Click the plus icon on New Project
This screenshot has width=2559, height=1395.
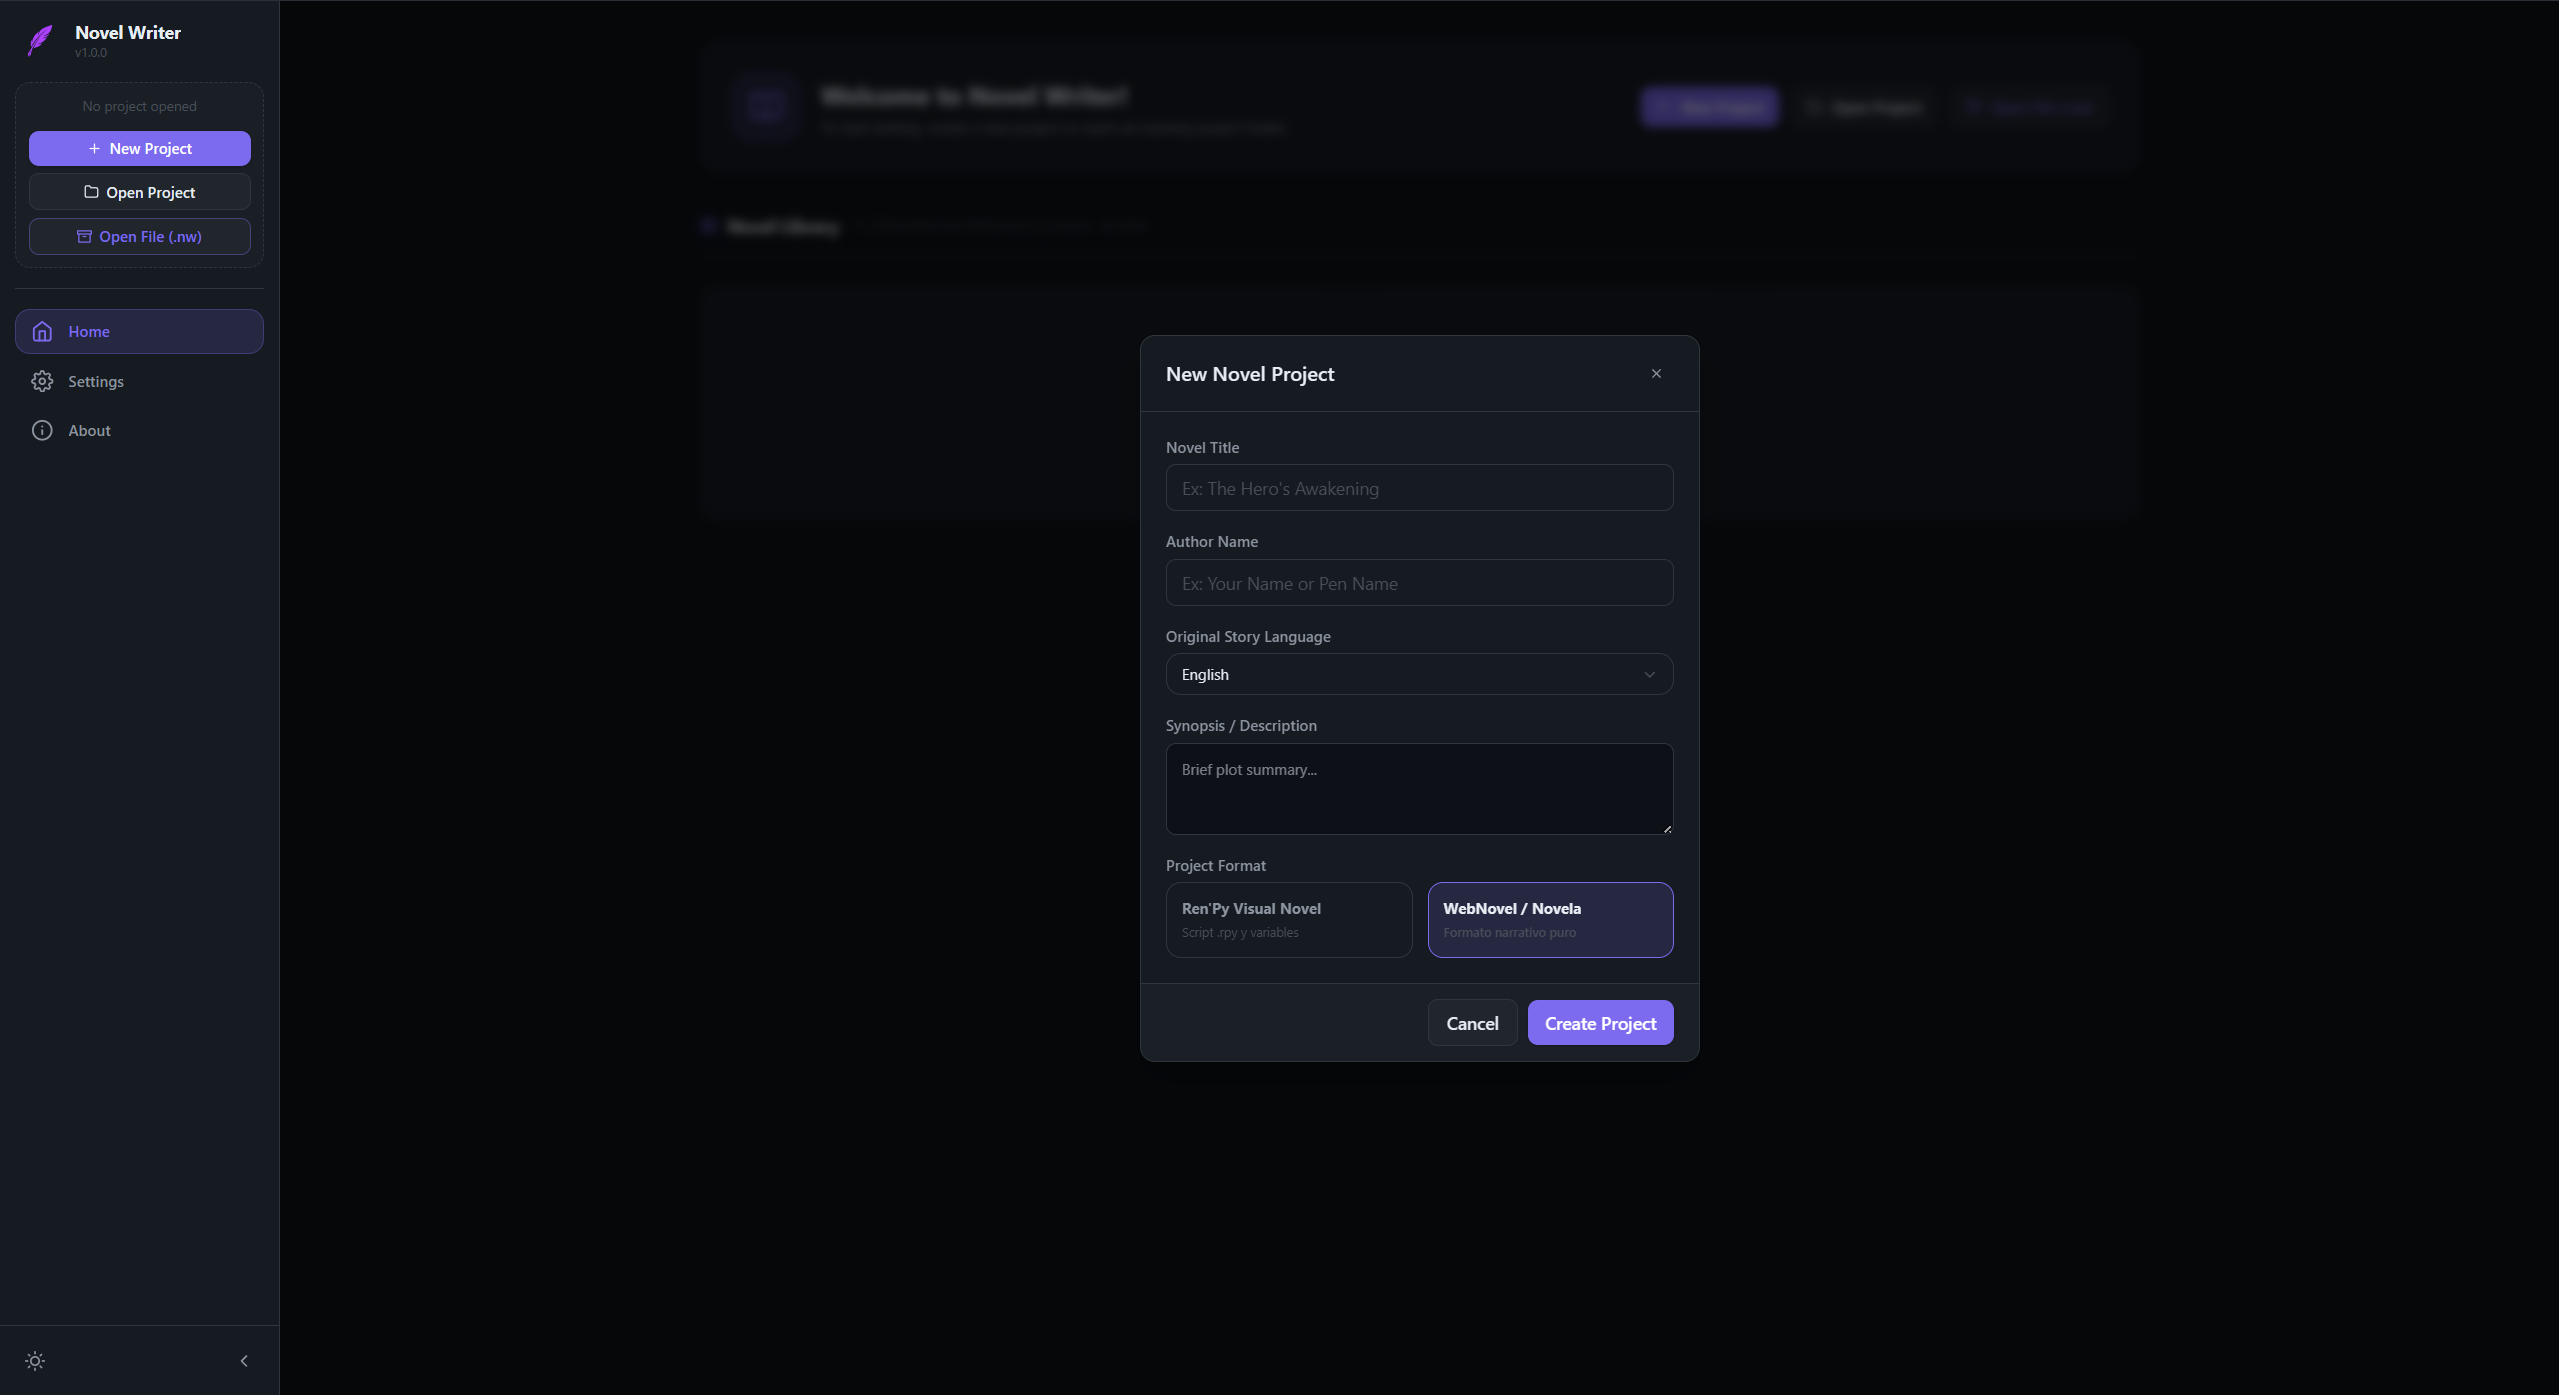point(94,148)
